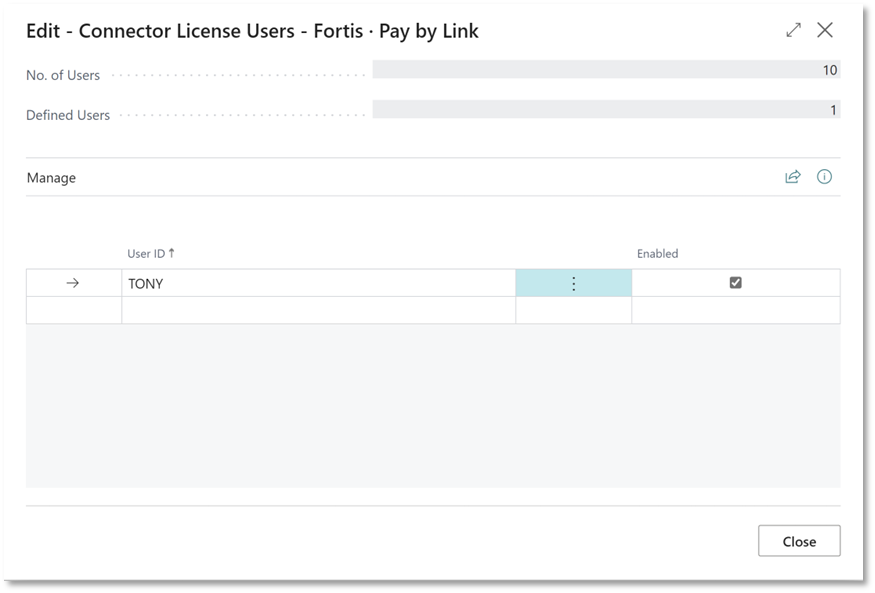Open the Manage menu
The image size is (875, 593).
pos(51,178)
